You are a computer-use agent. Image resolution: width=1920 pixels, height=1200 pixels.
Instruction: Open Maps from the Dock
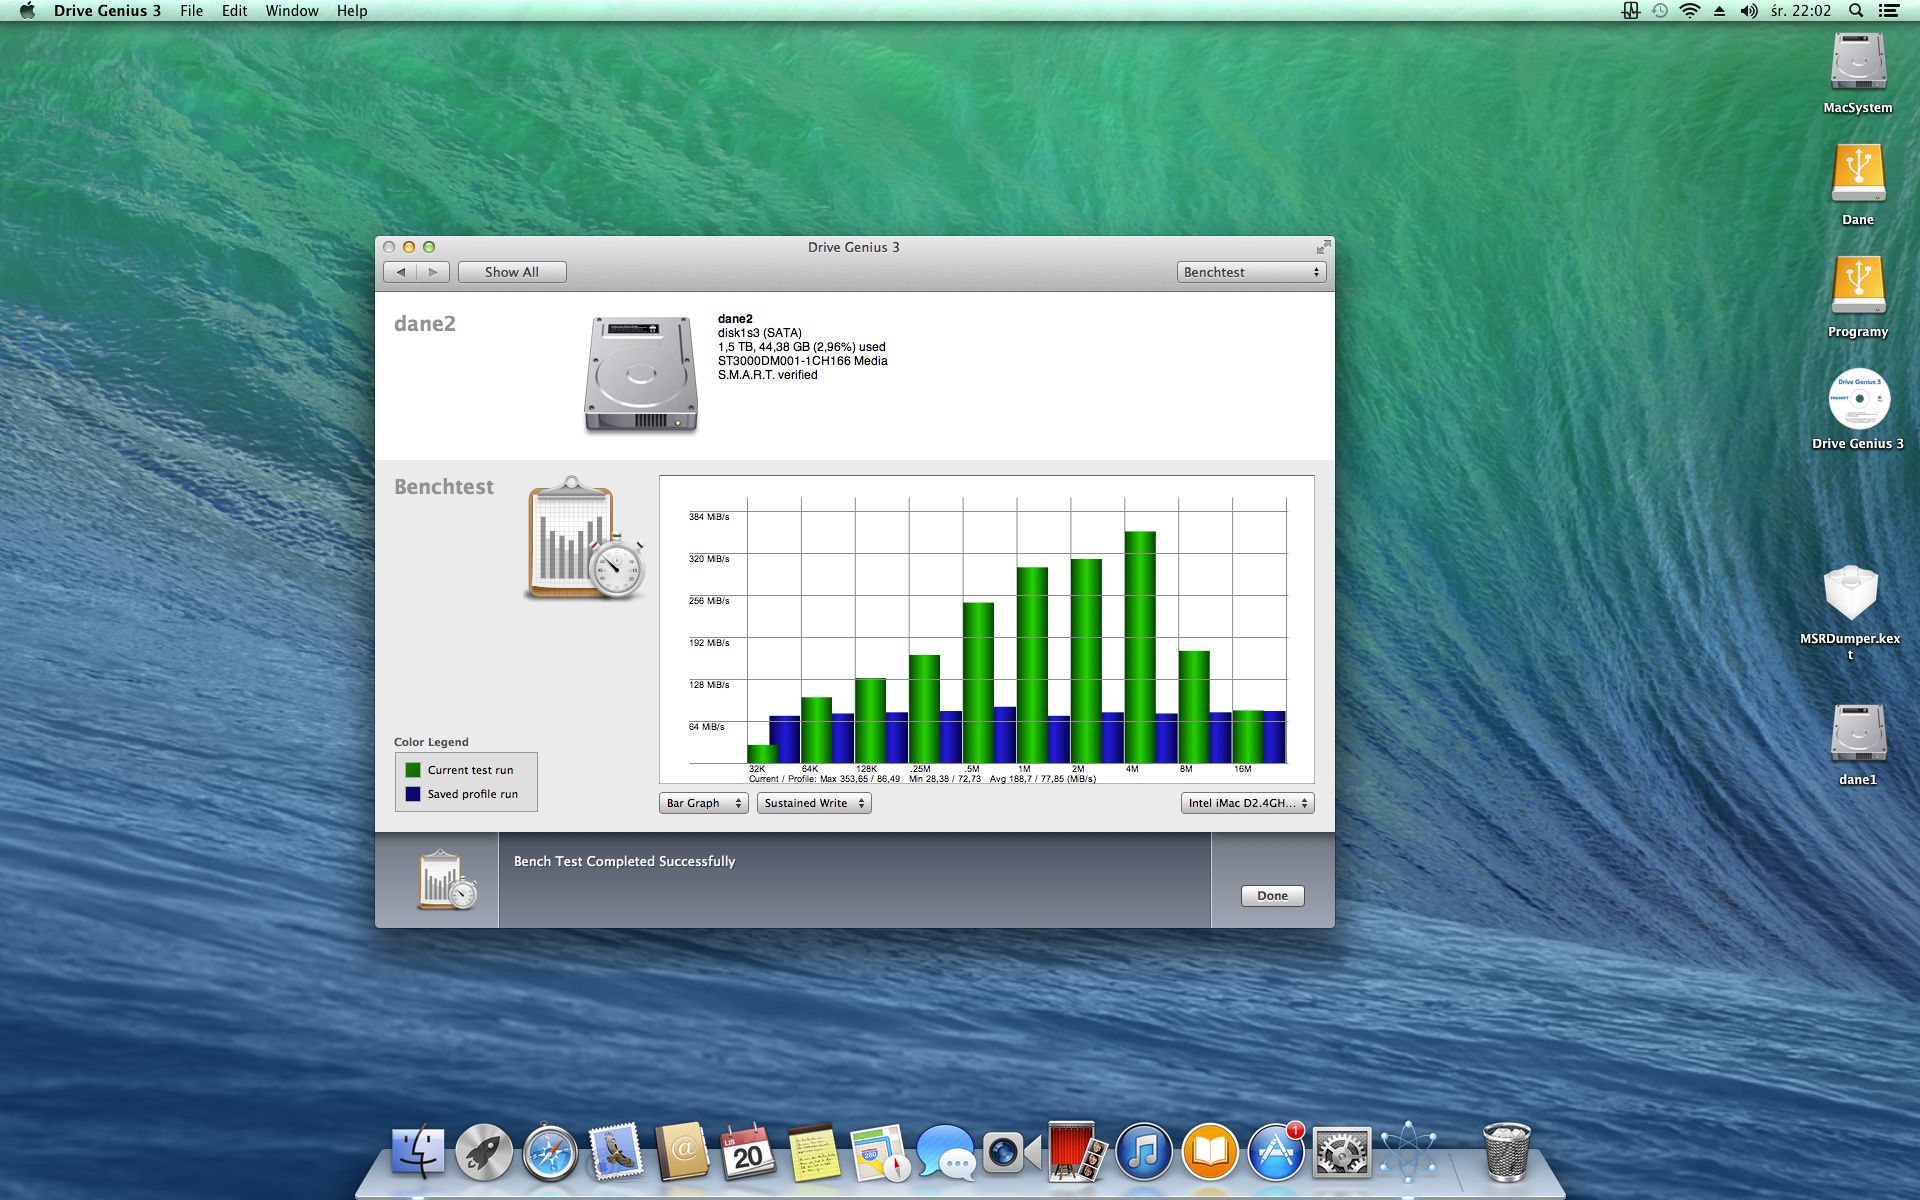[880, 1153]
